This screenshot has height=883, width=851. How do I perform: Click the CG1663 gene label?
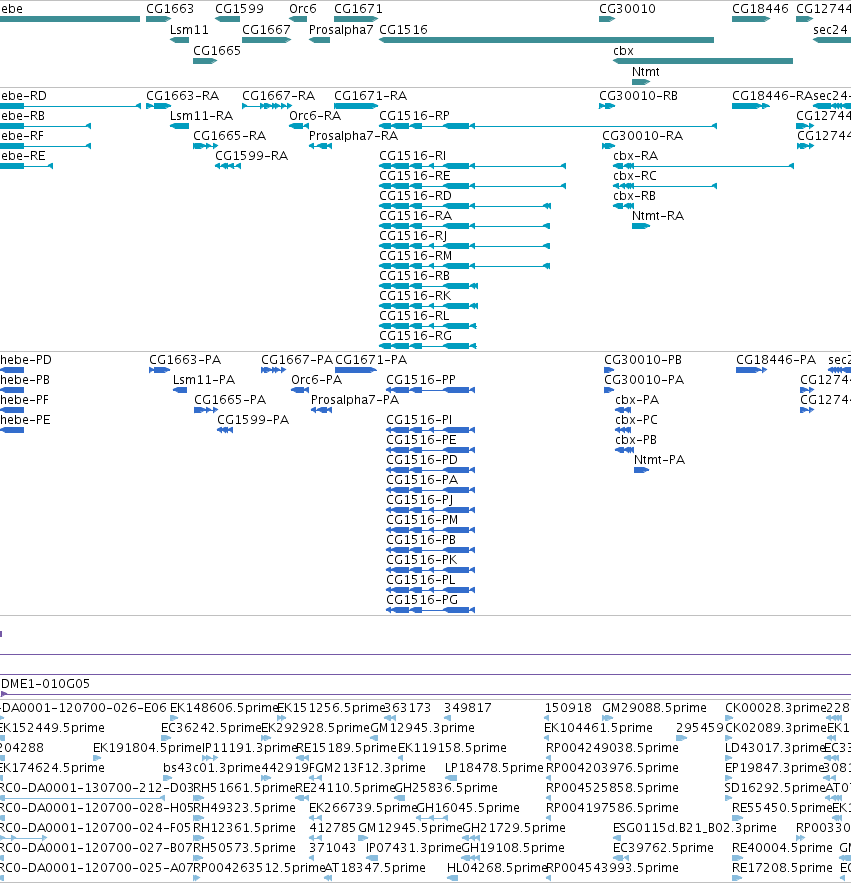pyautogui.click(x=170, y=9)
